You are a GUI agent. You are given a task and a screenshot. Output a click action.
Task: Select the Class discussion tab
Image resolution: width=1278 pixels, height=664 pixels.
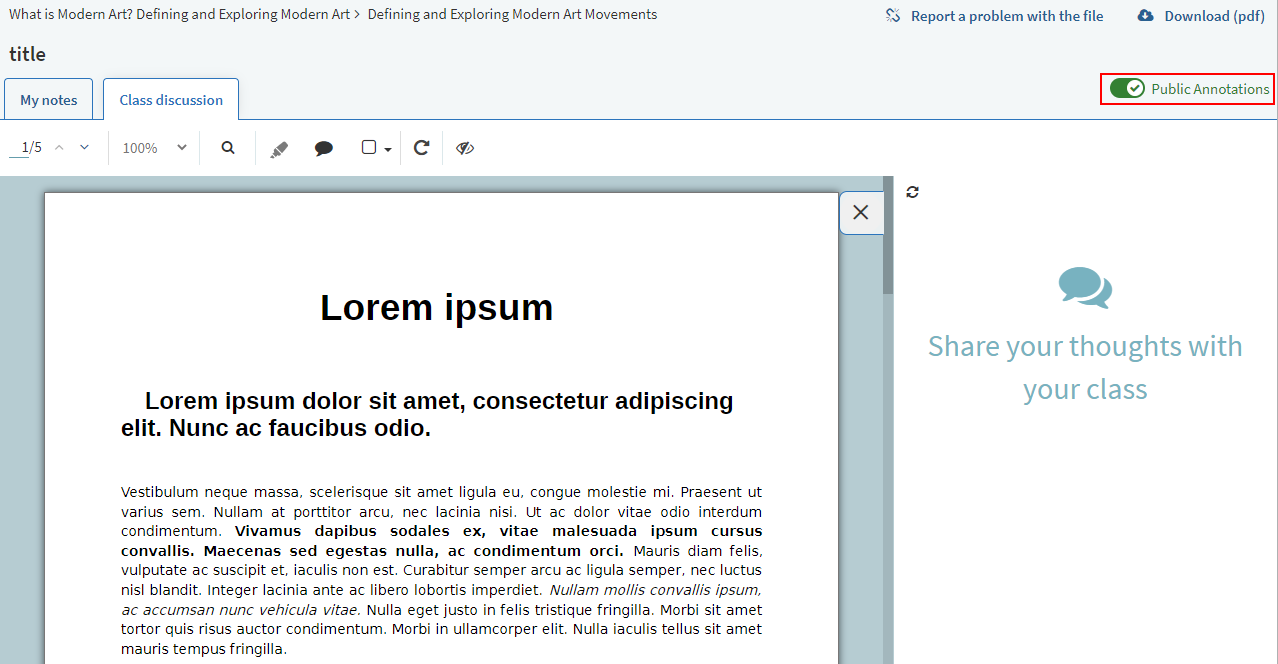(171, 100)
